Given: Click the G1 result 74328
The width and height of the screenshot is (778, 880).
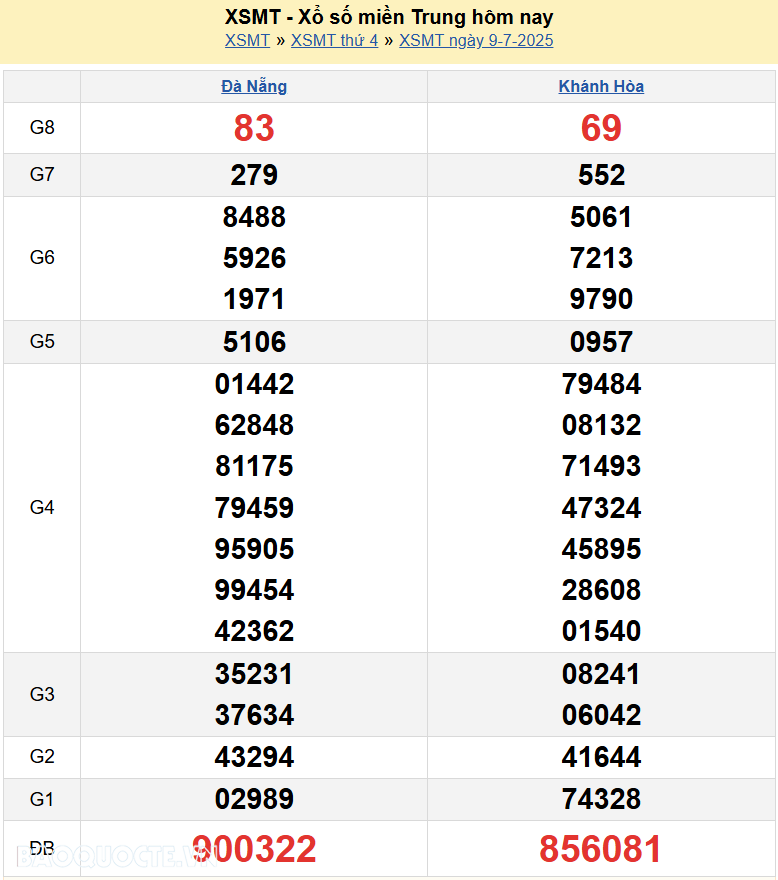Looking at the screenshot, I should point(601,799).
